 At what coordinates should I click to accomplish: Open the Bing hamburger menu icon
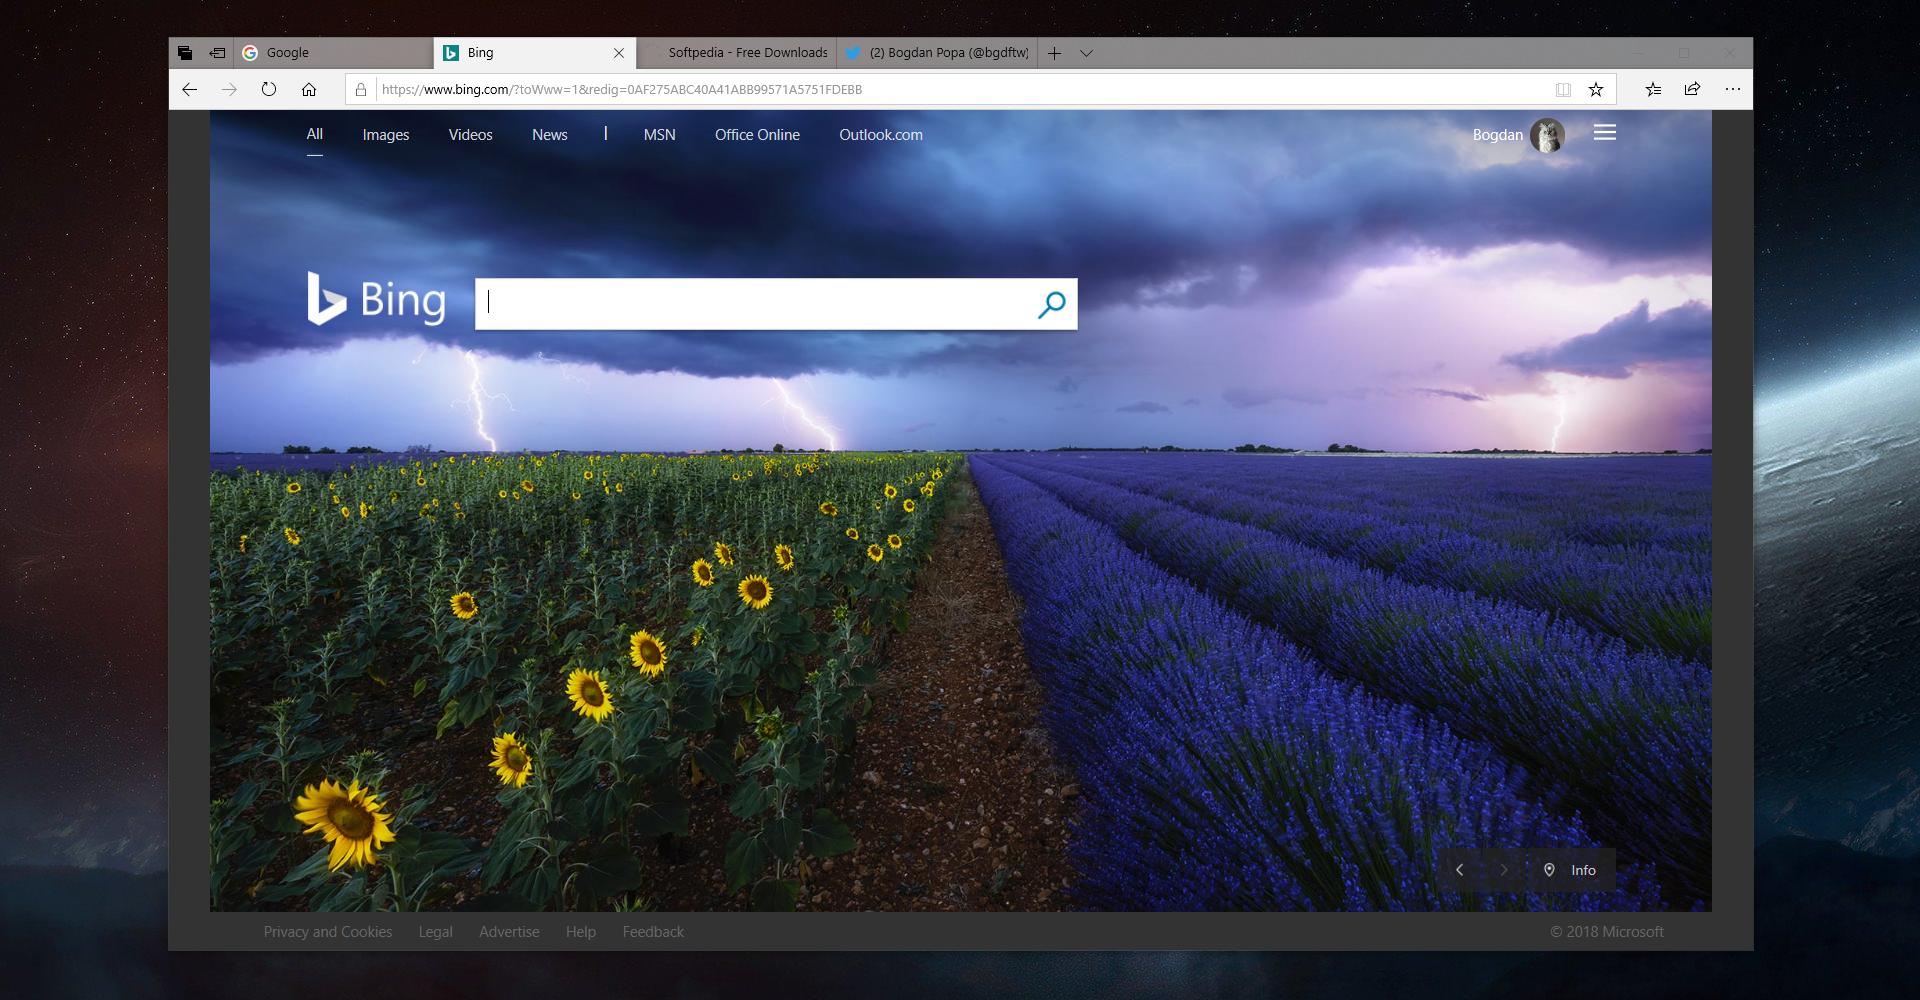click(x=1605, y=132)
